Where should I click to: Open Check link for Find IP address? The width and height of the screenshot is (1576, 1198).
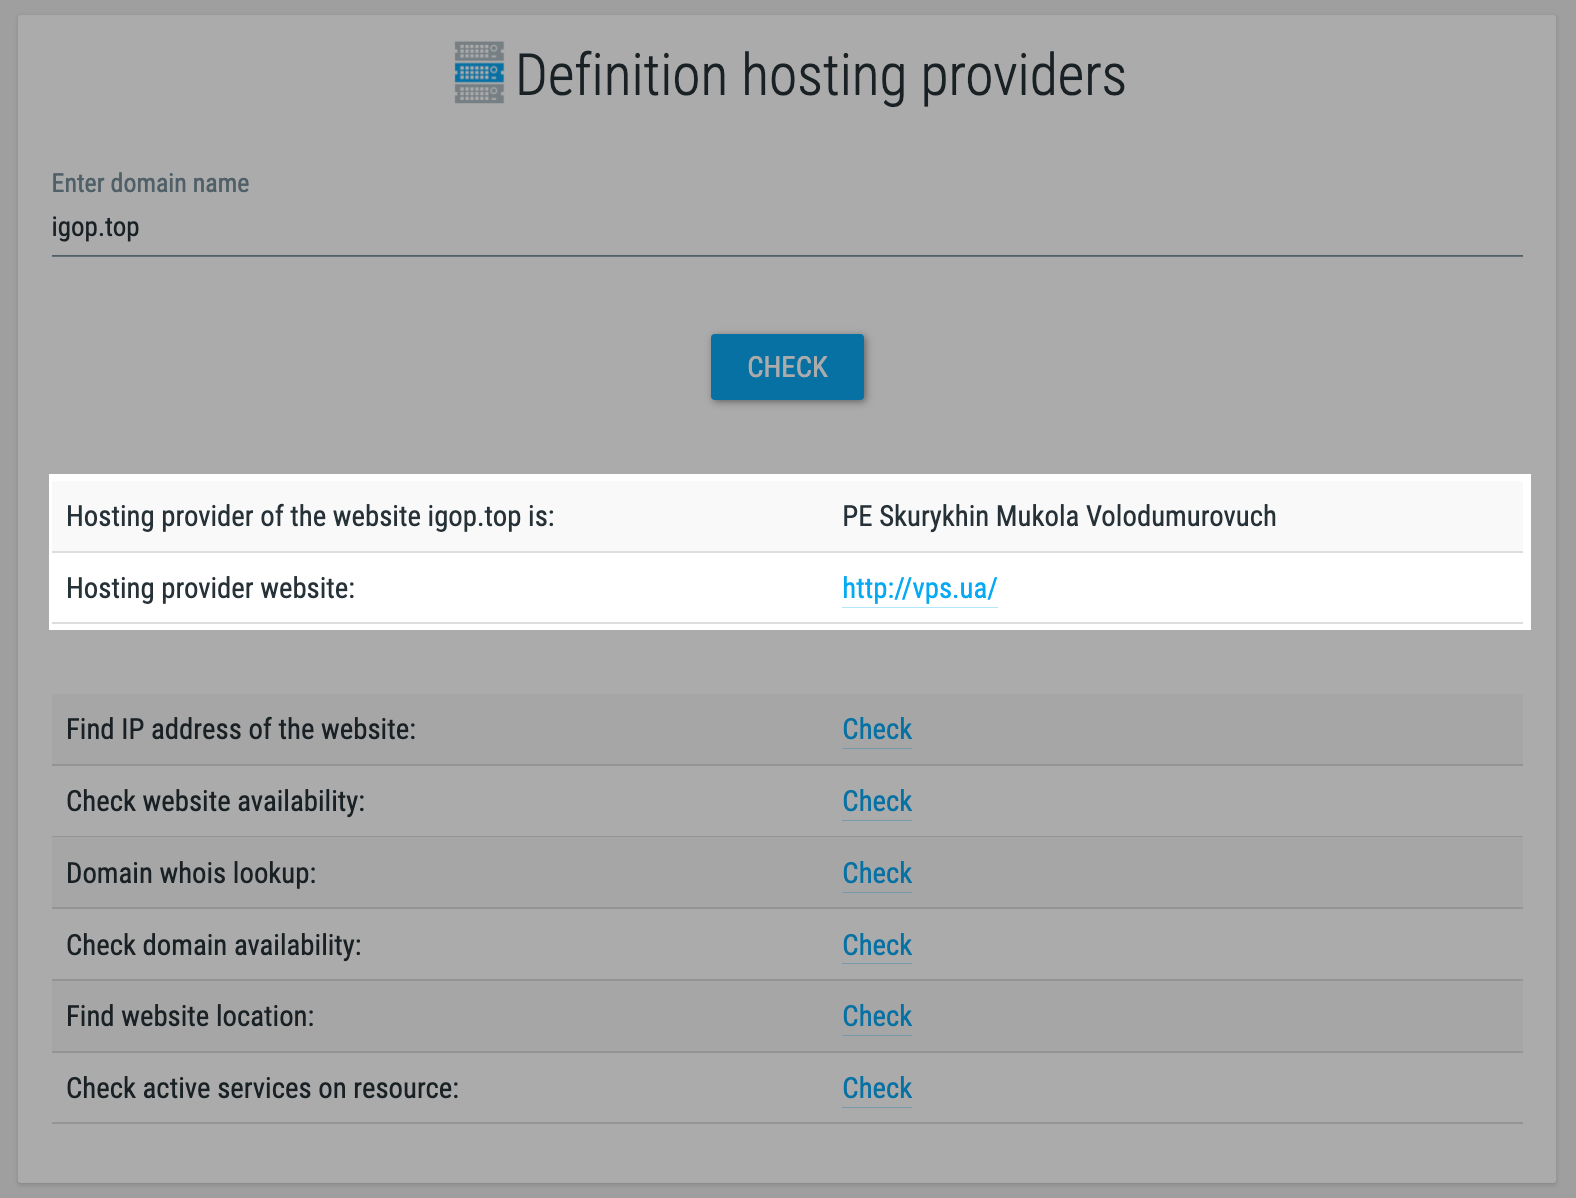(x=876, y=729)
